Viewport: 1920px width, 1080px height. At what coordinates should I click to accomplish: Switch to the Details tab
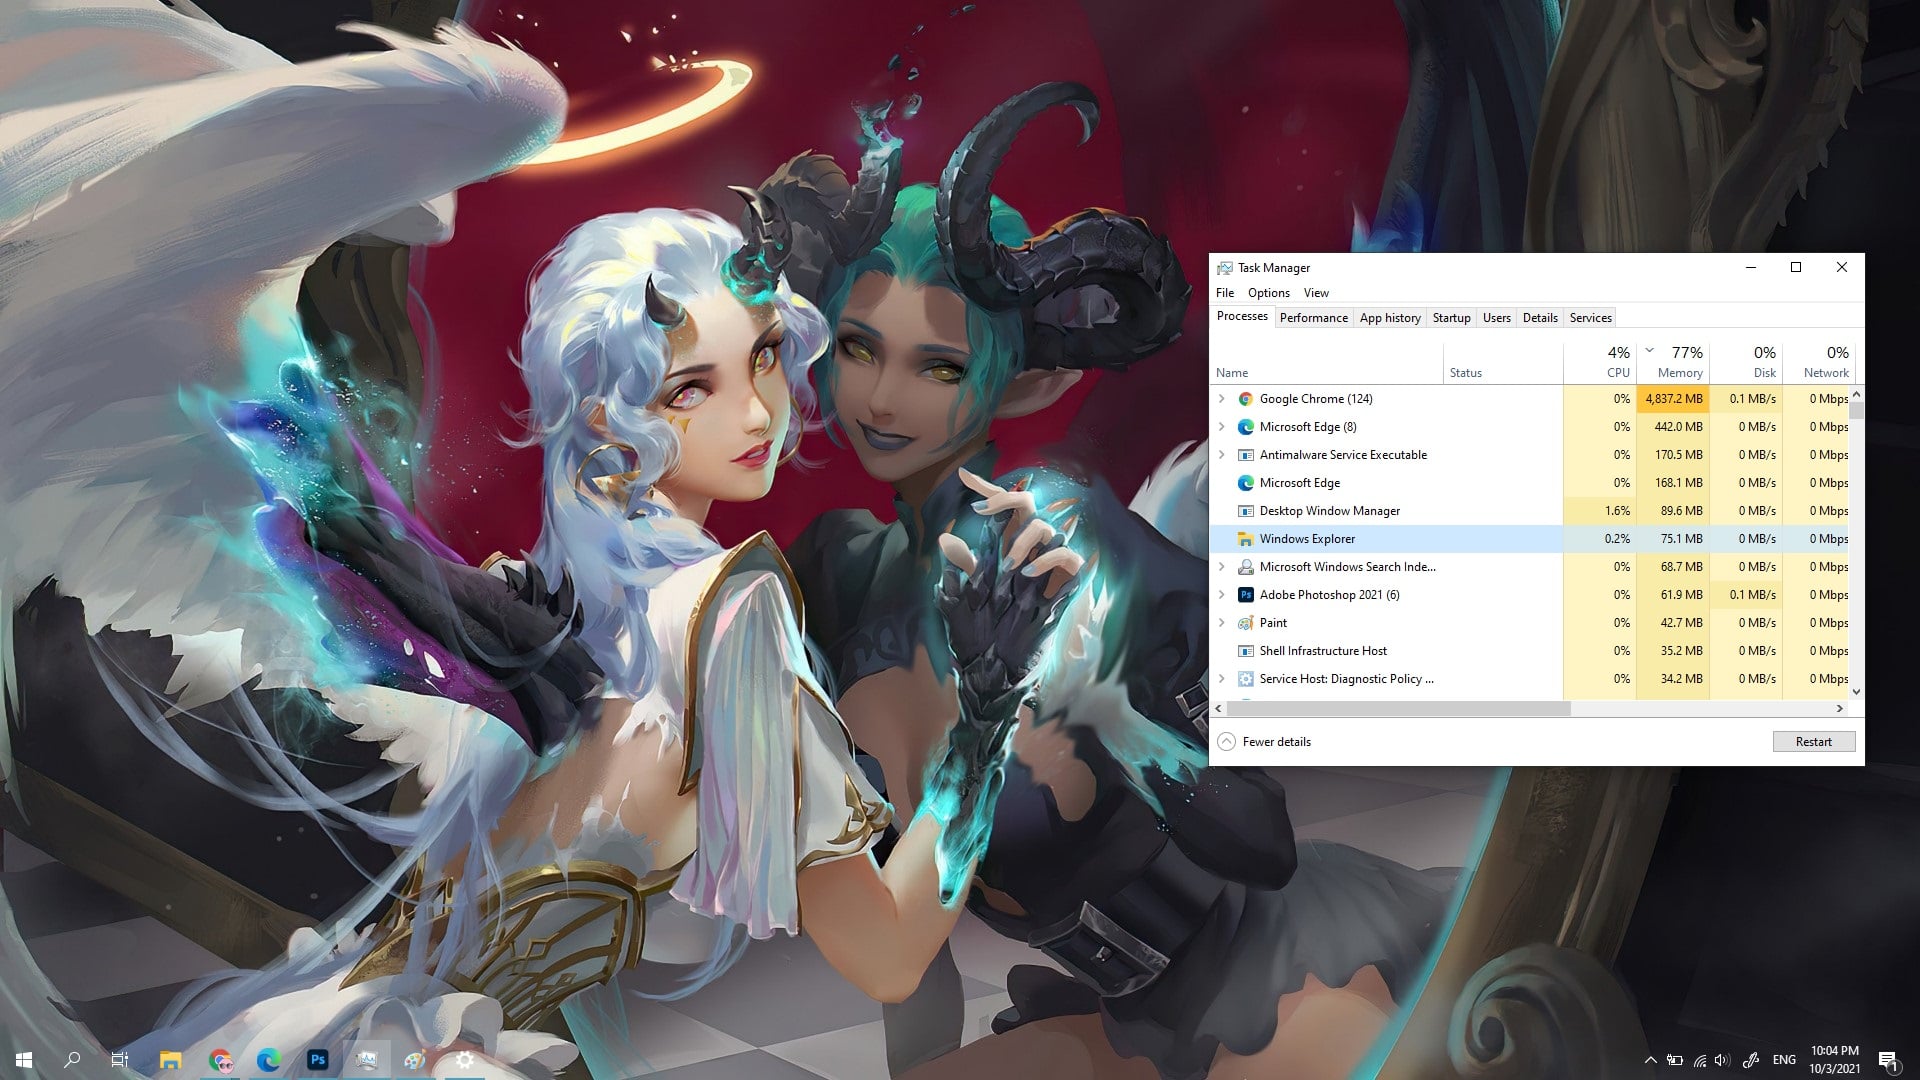pos(1540,318)
